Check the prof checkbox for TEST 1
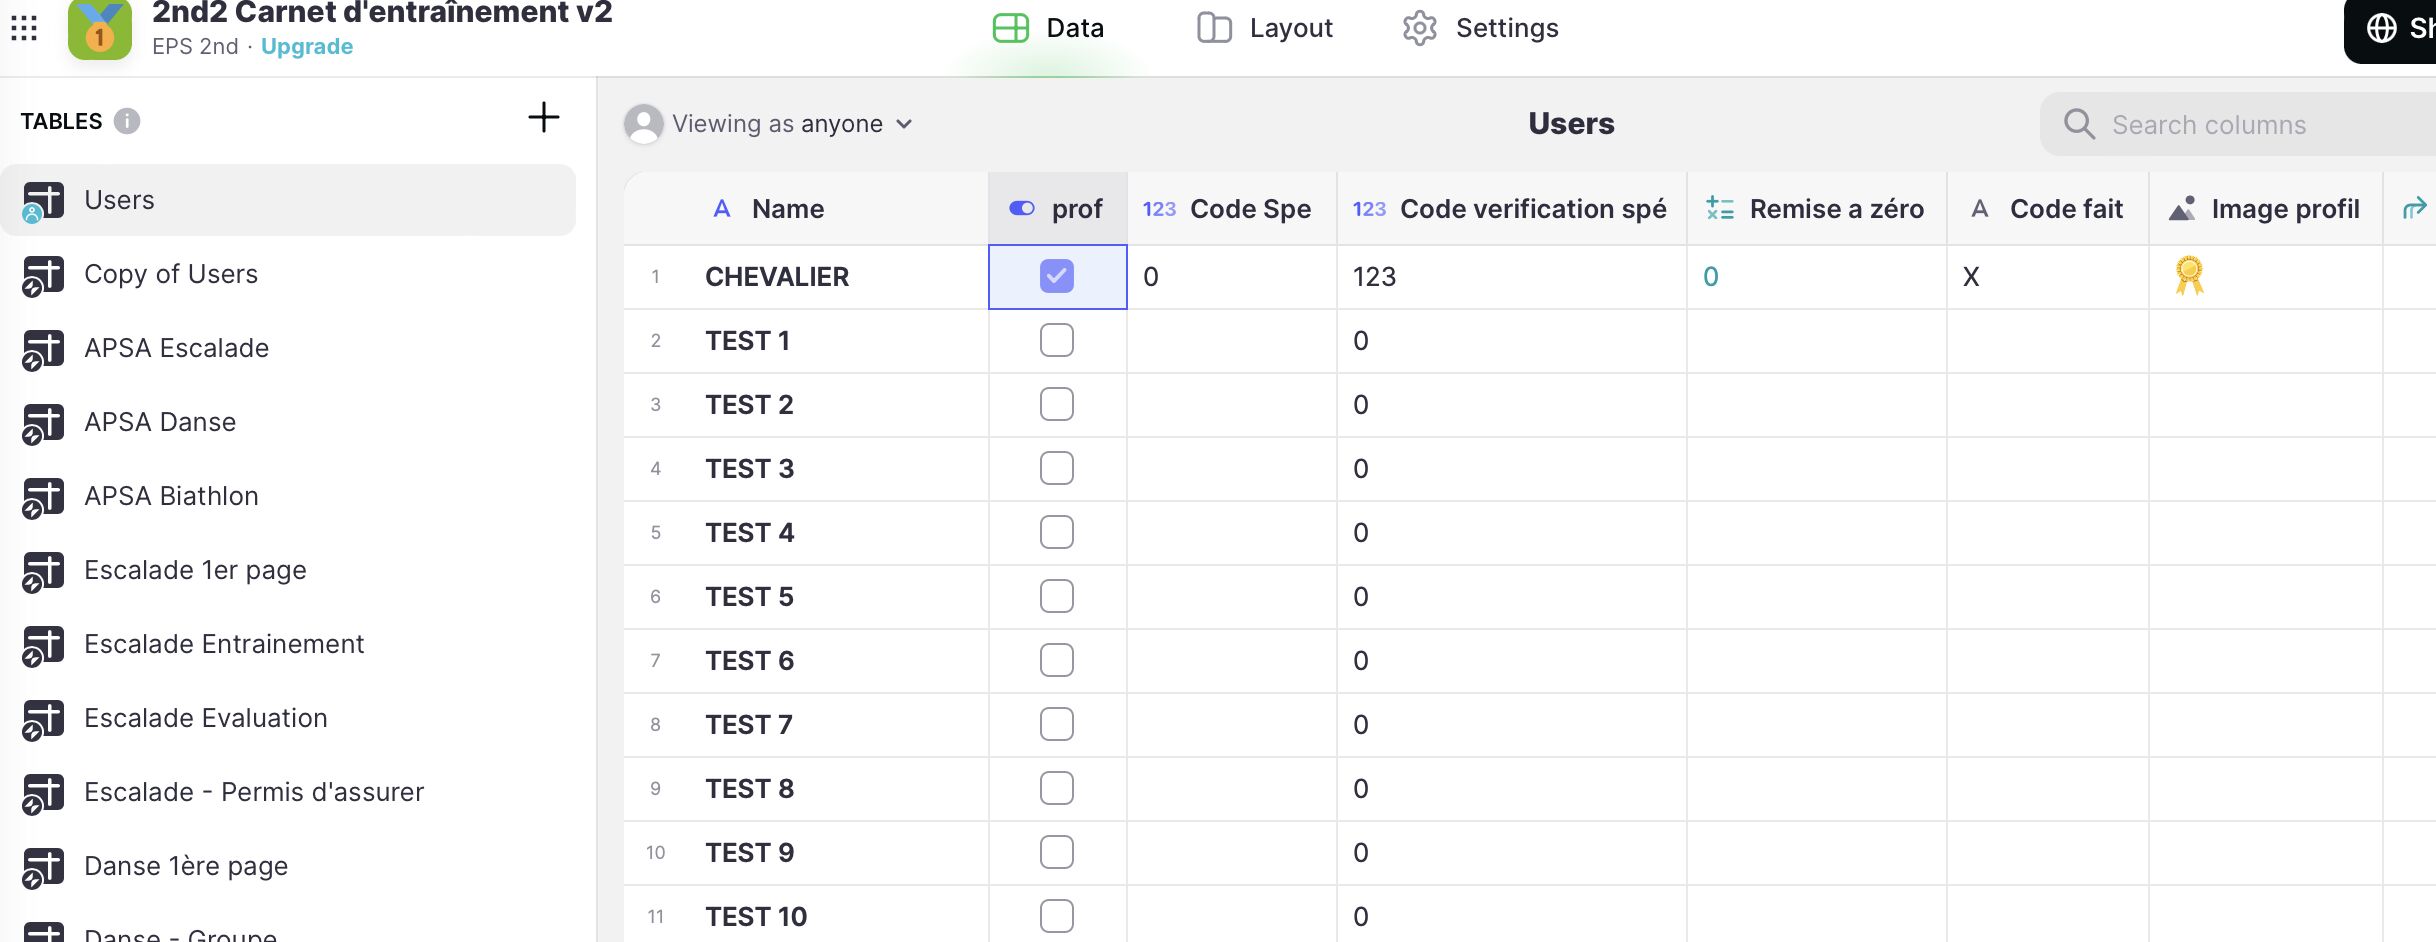The width and height of the screenshot is (2436, 942). (x=1056, y=341)
